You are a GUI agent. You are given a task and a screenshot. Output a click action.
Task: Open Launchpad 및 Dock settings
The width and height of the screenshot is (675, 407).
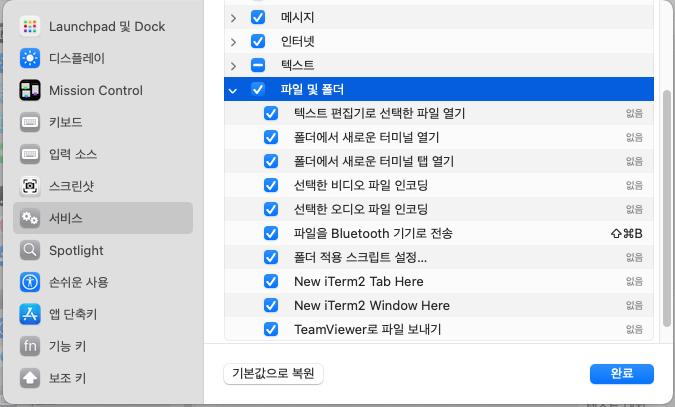click(103, 26)
